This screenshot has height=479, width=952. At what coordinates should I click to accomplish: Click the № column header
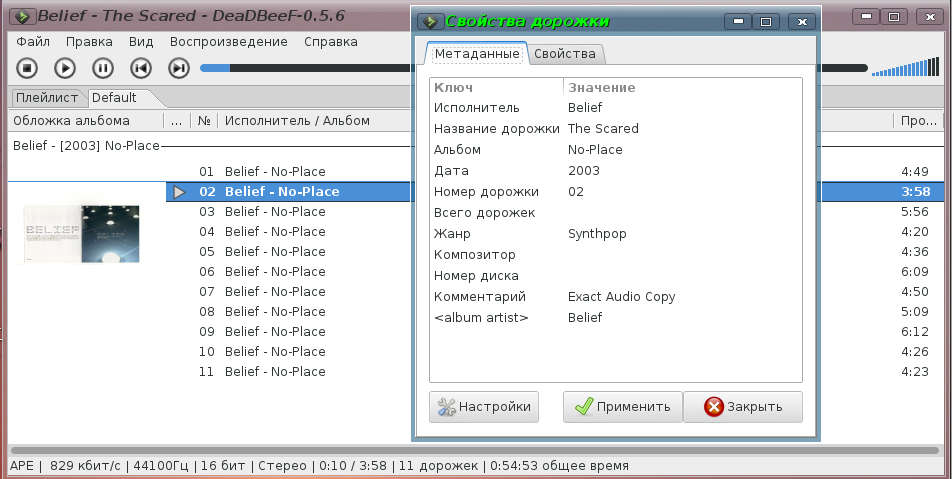pyautogui.click(x=204, y=120)
